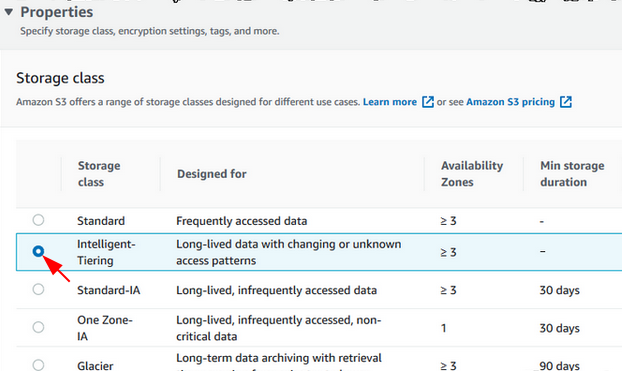Click the Storage class section heading
Viewport: 624px width, 381px height.
tap(60, 78)
